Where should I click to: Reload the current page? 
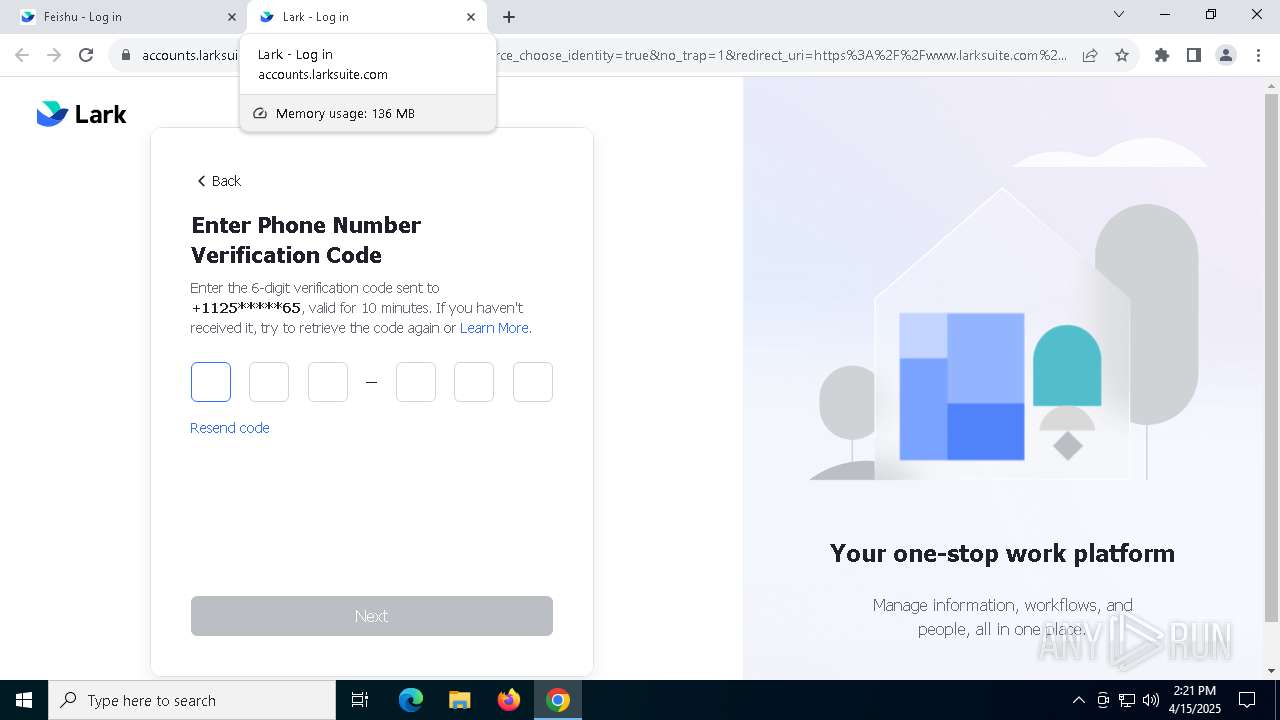(x=86, y=55)
